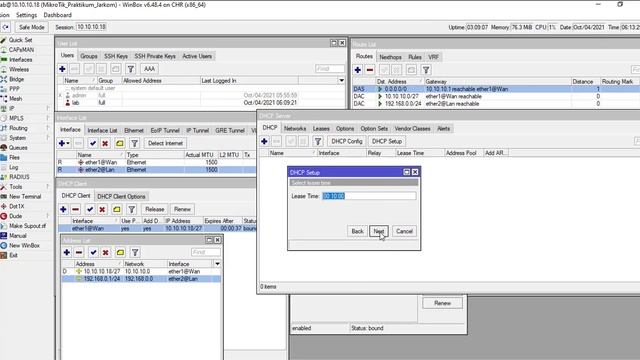Disable selected interface with red cross

[x=105, y=143]
